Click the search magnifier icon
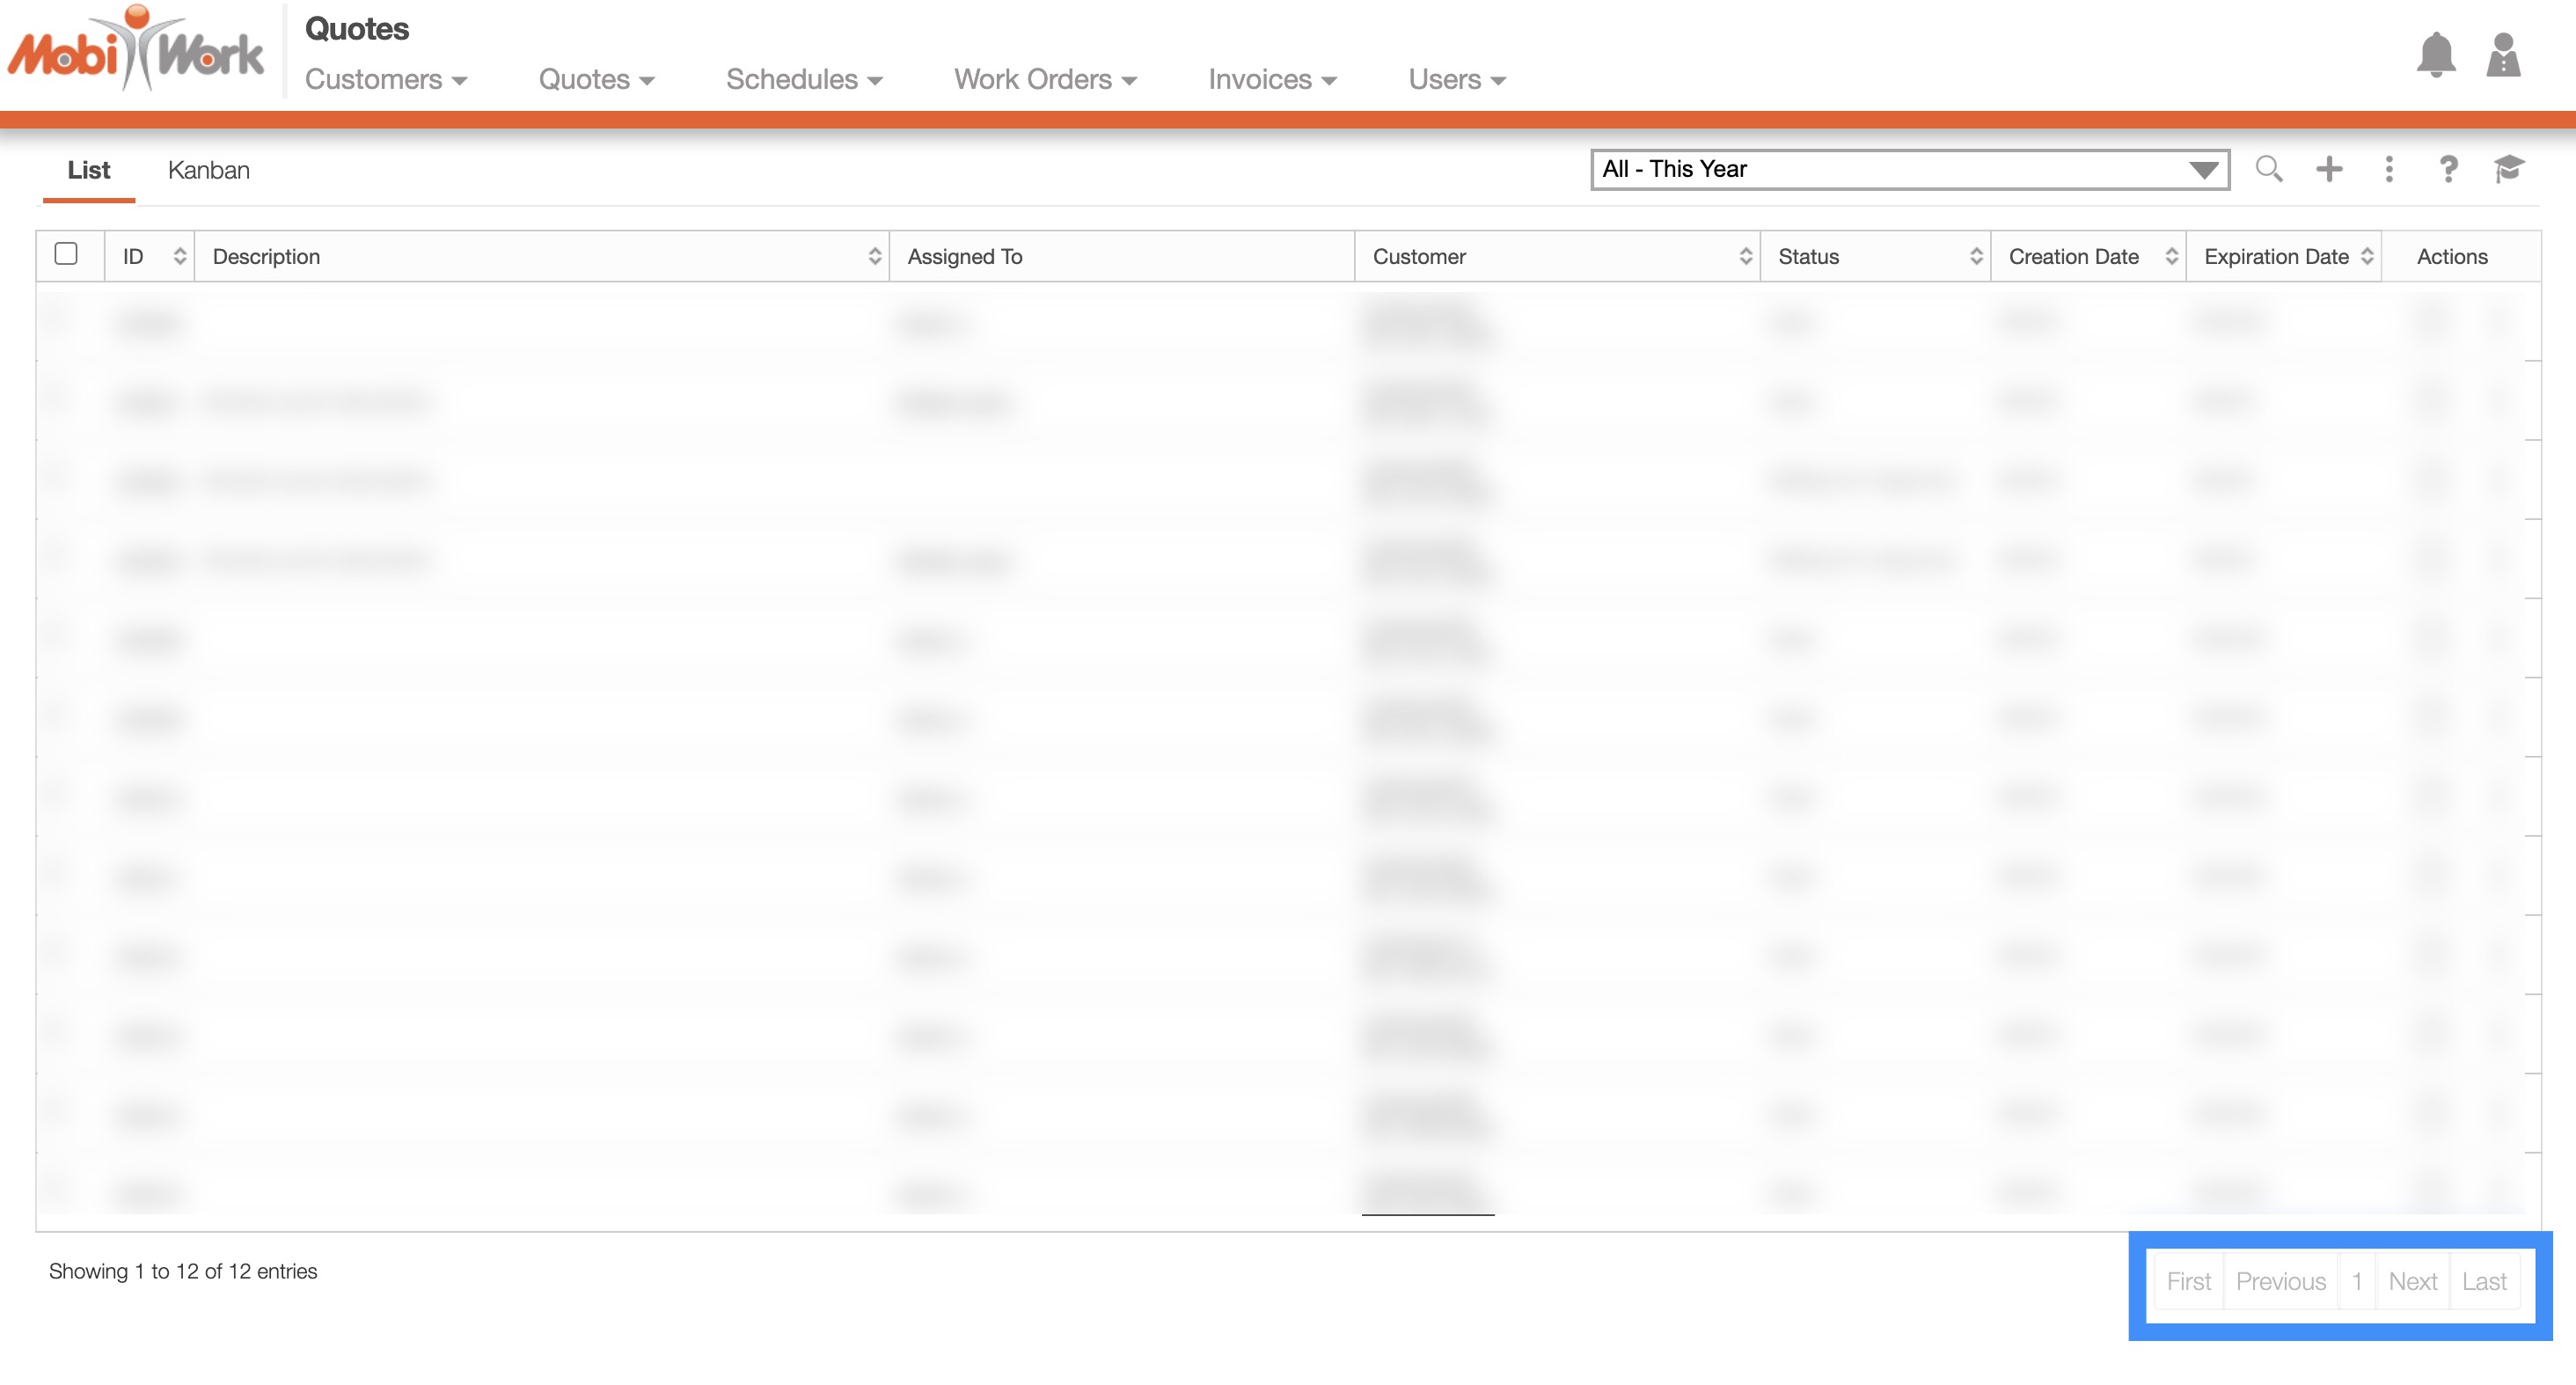The image size is (2576, 1385). (x=2268, y=169)
